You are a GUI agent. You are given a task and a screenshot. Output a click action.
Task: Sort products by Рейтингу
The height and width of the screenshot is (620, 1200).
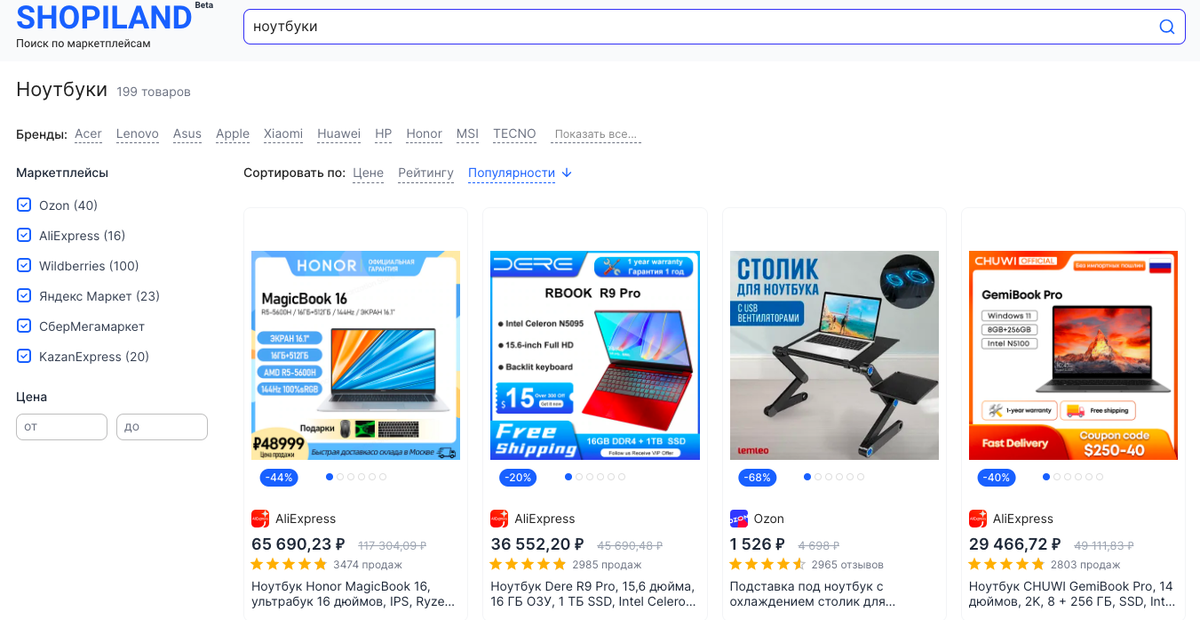(x=426, y=173)
